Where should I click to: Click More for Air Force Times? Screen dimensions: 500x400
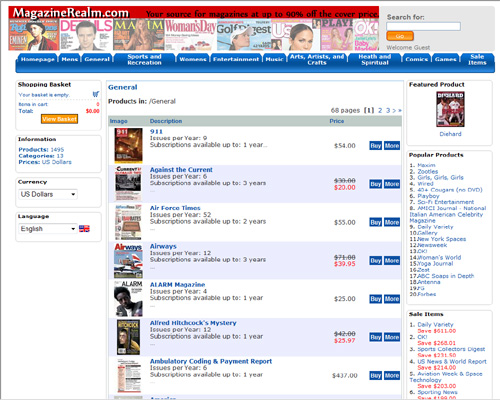tap(392, 222)
